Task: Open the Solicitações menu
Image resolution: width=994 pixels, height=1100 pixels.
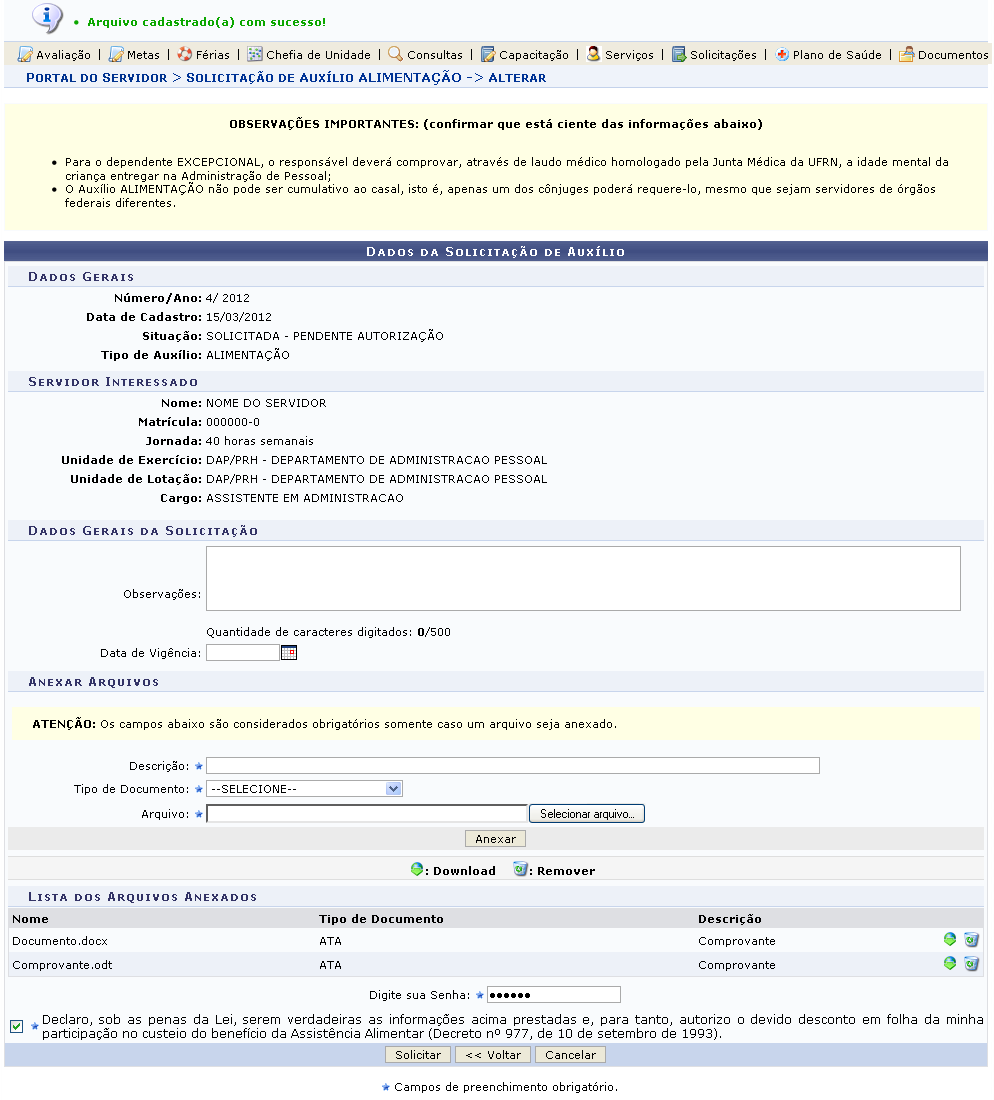Action: tap(723, 55)
